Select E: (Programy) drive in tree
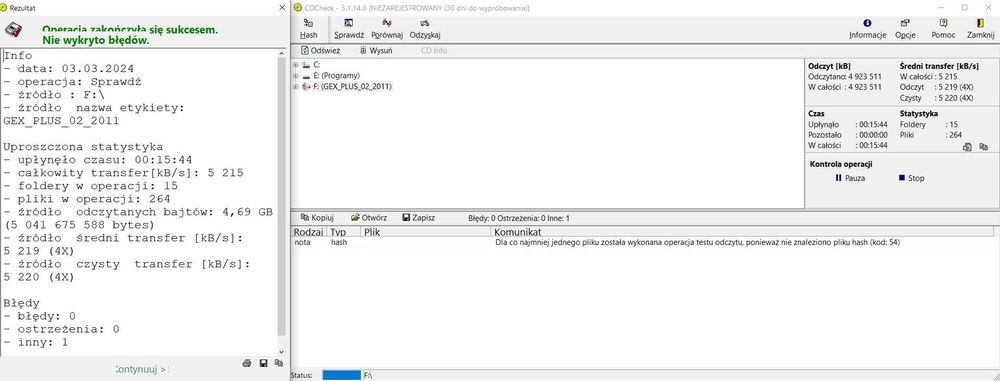Viewport: 1000px width, 381px height. (x=331, y=75)
